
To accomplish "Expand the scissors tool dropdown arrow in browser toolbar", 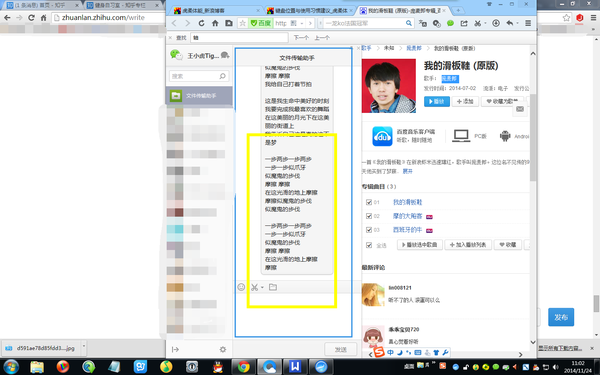I will coord(485,23).
